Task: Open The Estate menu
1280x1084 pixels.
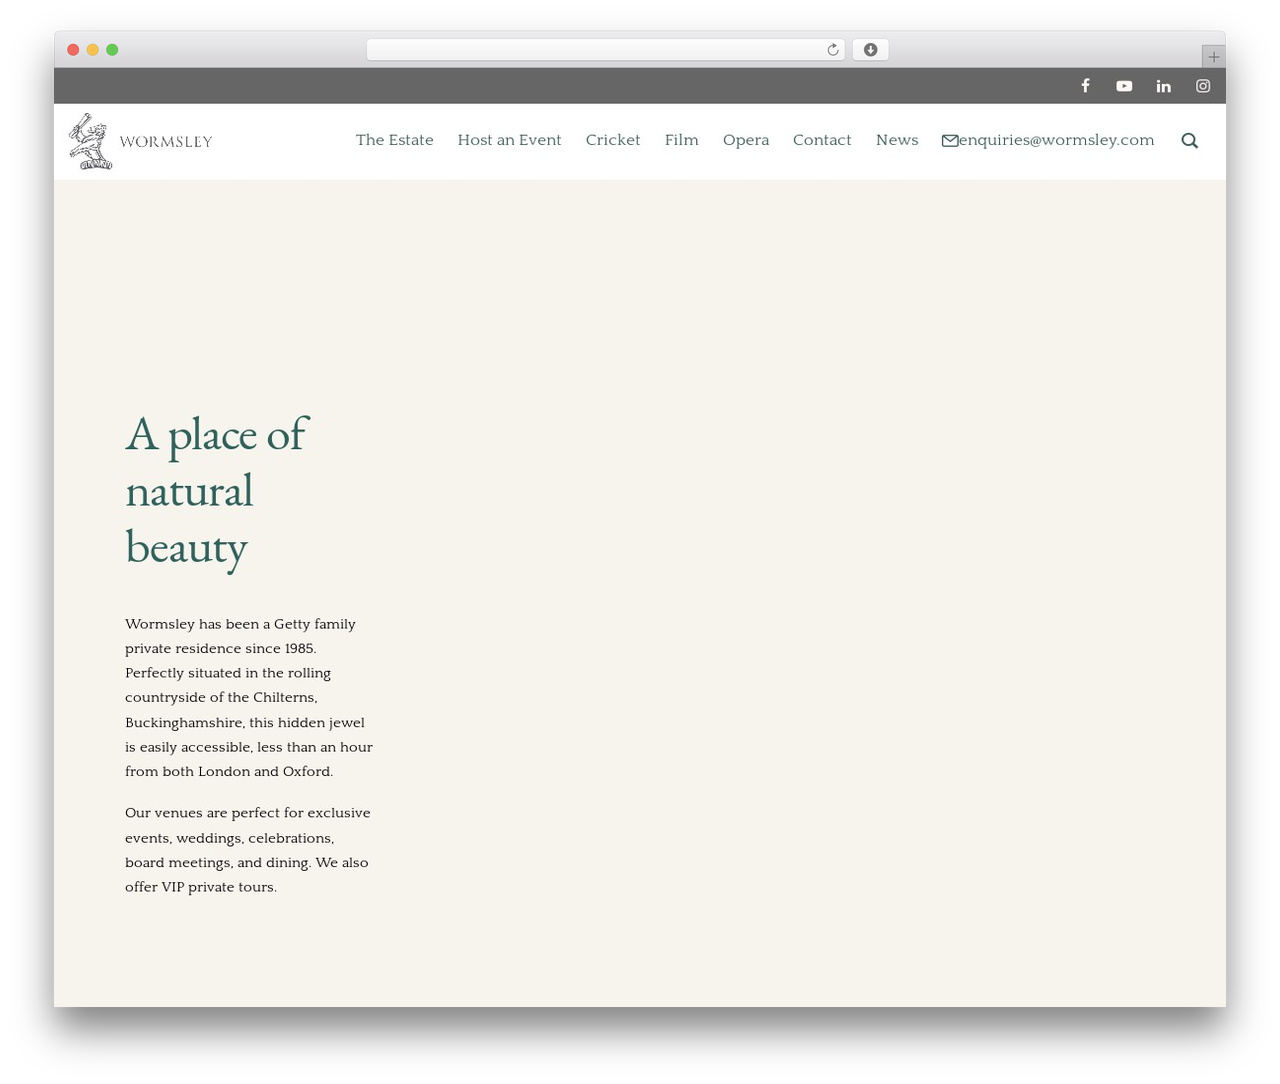Action: coord(395,140)
